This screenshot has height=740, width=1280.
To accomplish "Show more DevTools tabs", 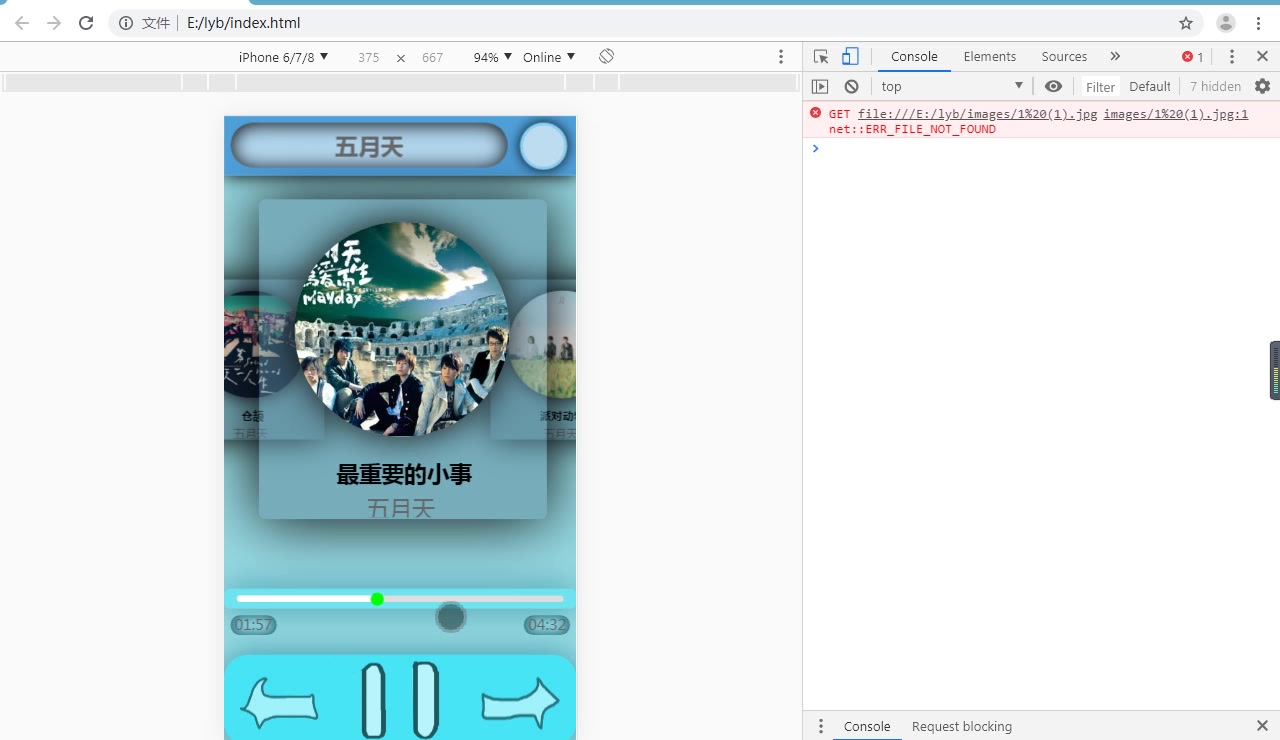I will coord(1115,57).
